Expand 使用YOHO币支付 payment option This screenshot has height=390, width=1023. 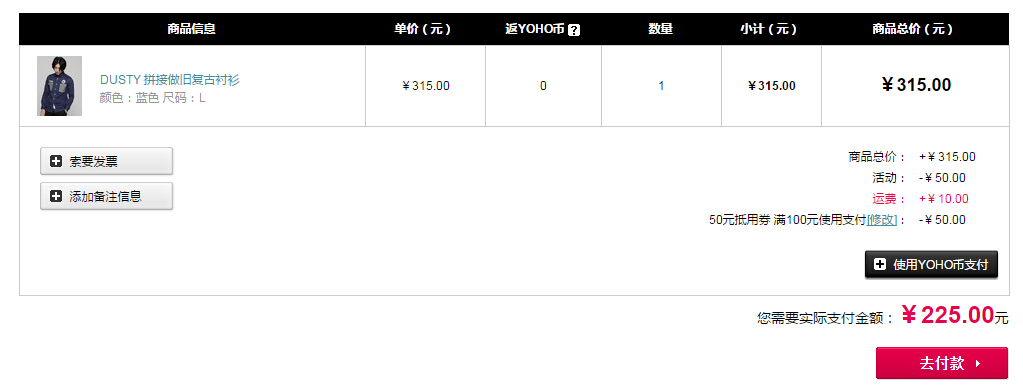(932, 264)
